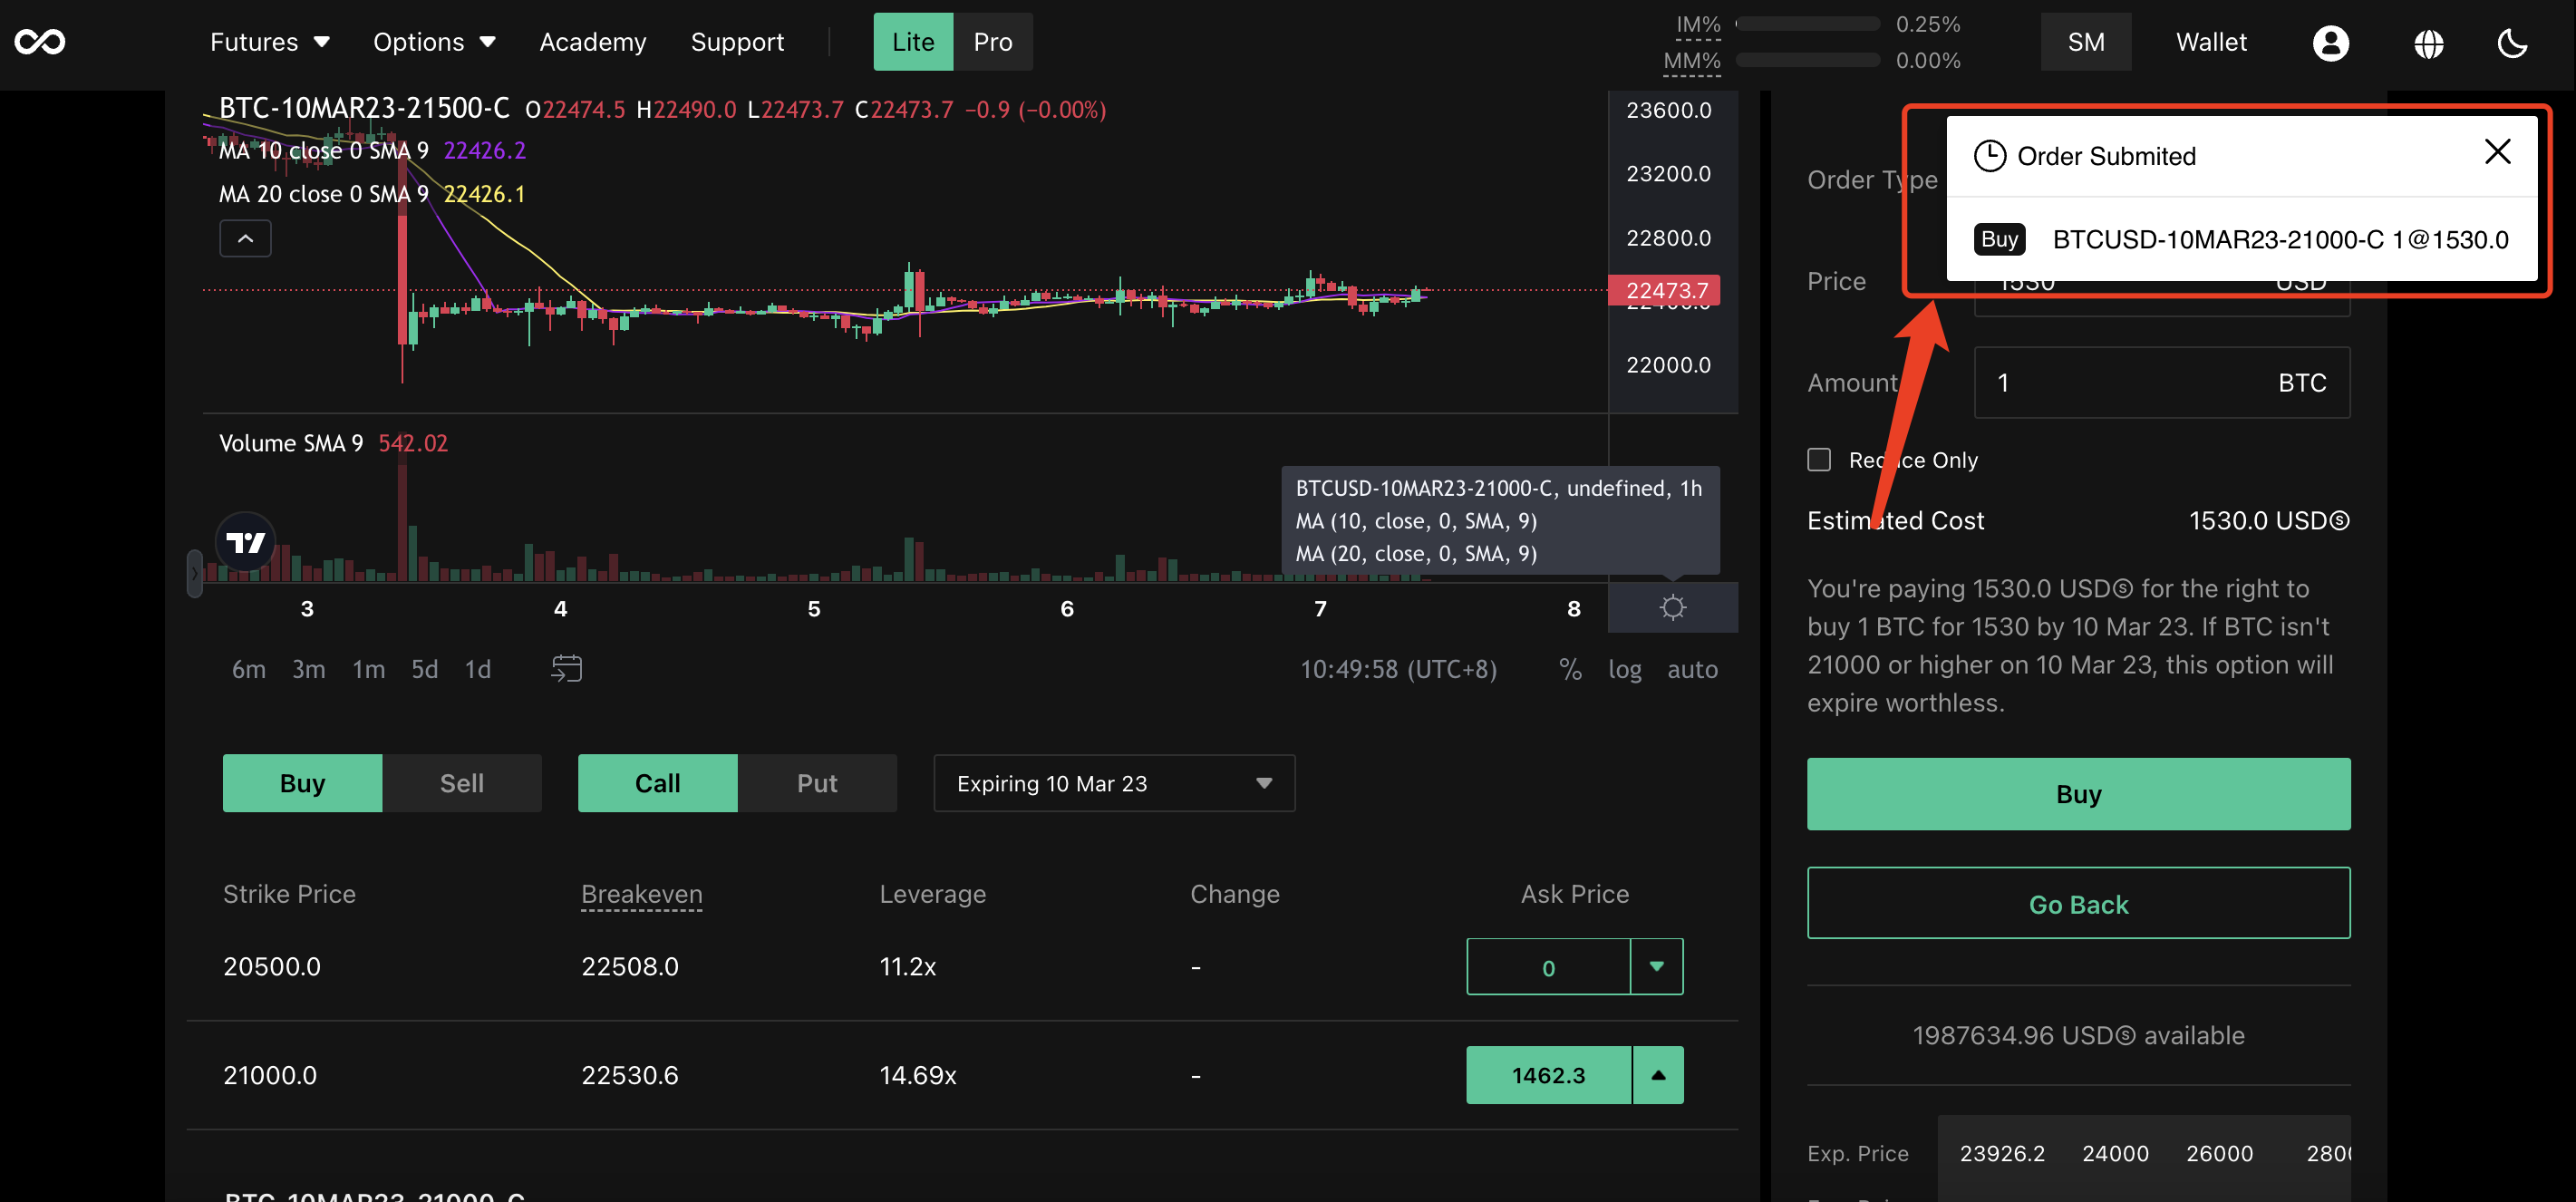The width and height of the screenshot is (2576, 1202).
Task: Open the Expiring 10 Mar 23 dropdown
Action: (1113, 782)
